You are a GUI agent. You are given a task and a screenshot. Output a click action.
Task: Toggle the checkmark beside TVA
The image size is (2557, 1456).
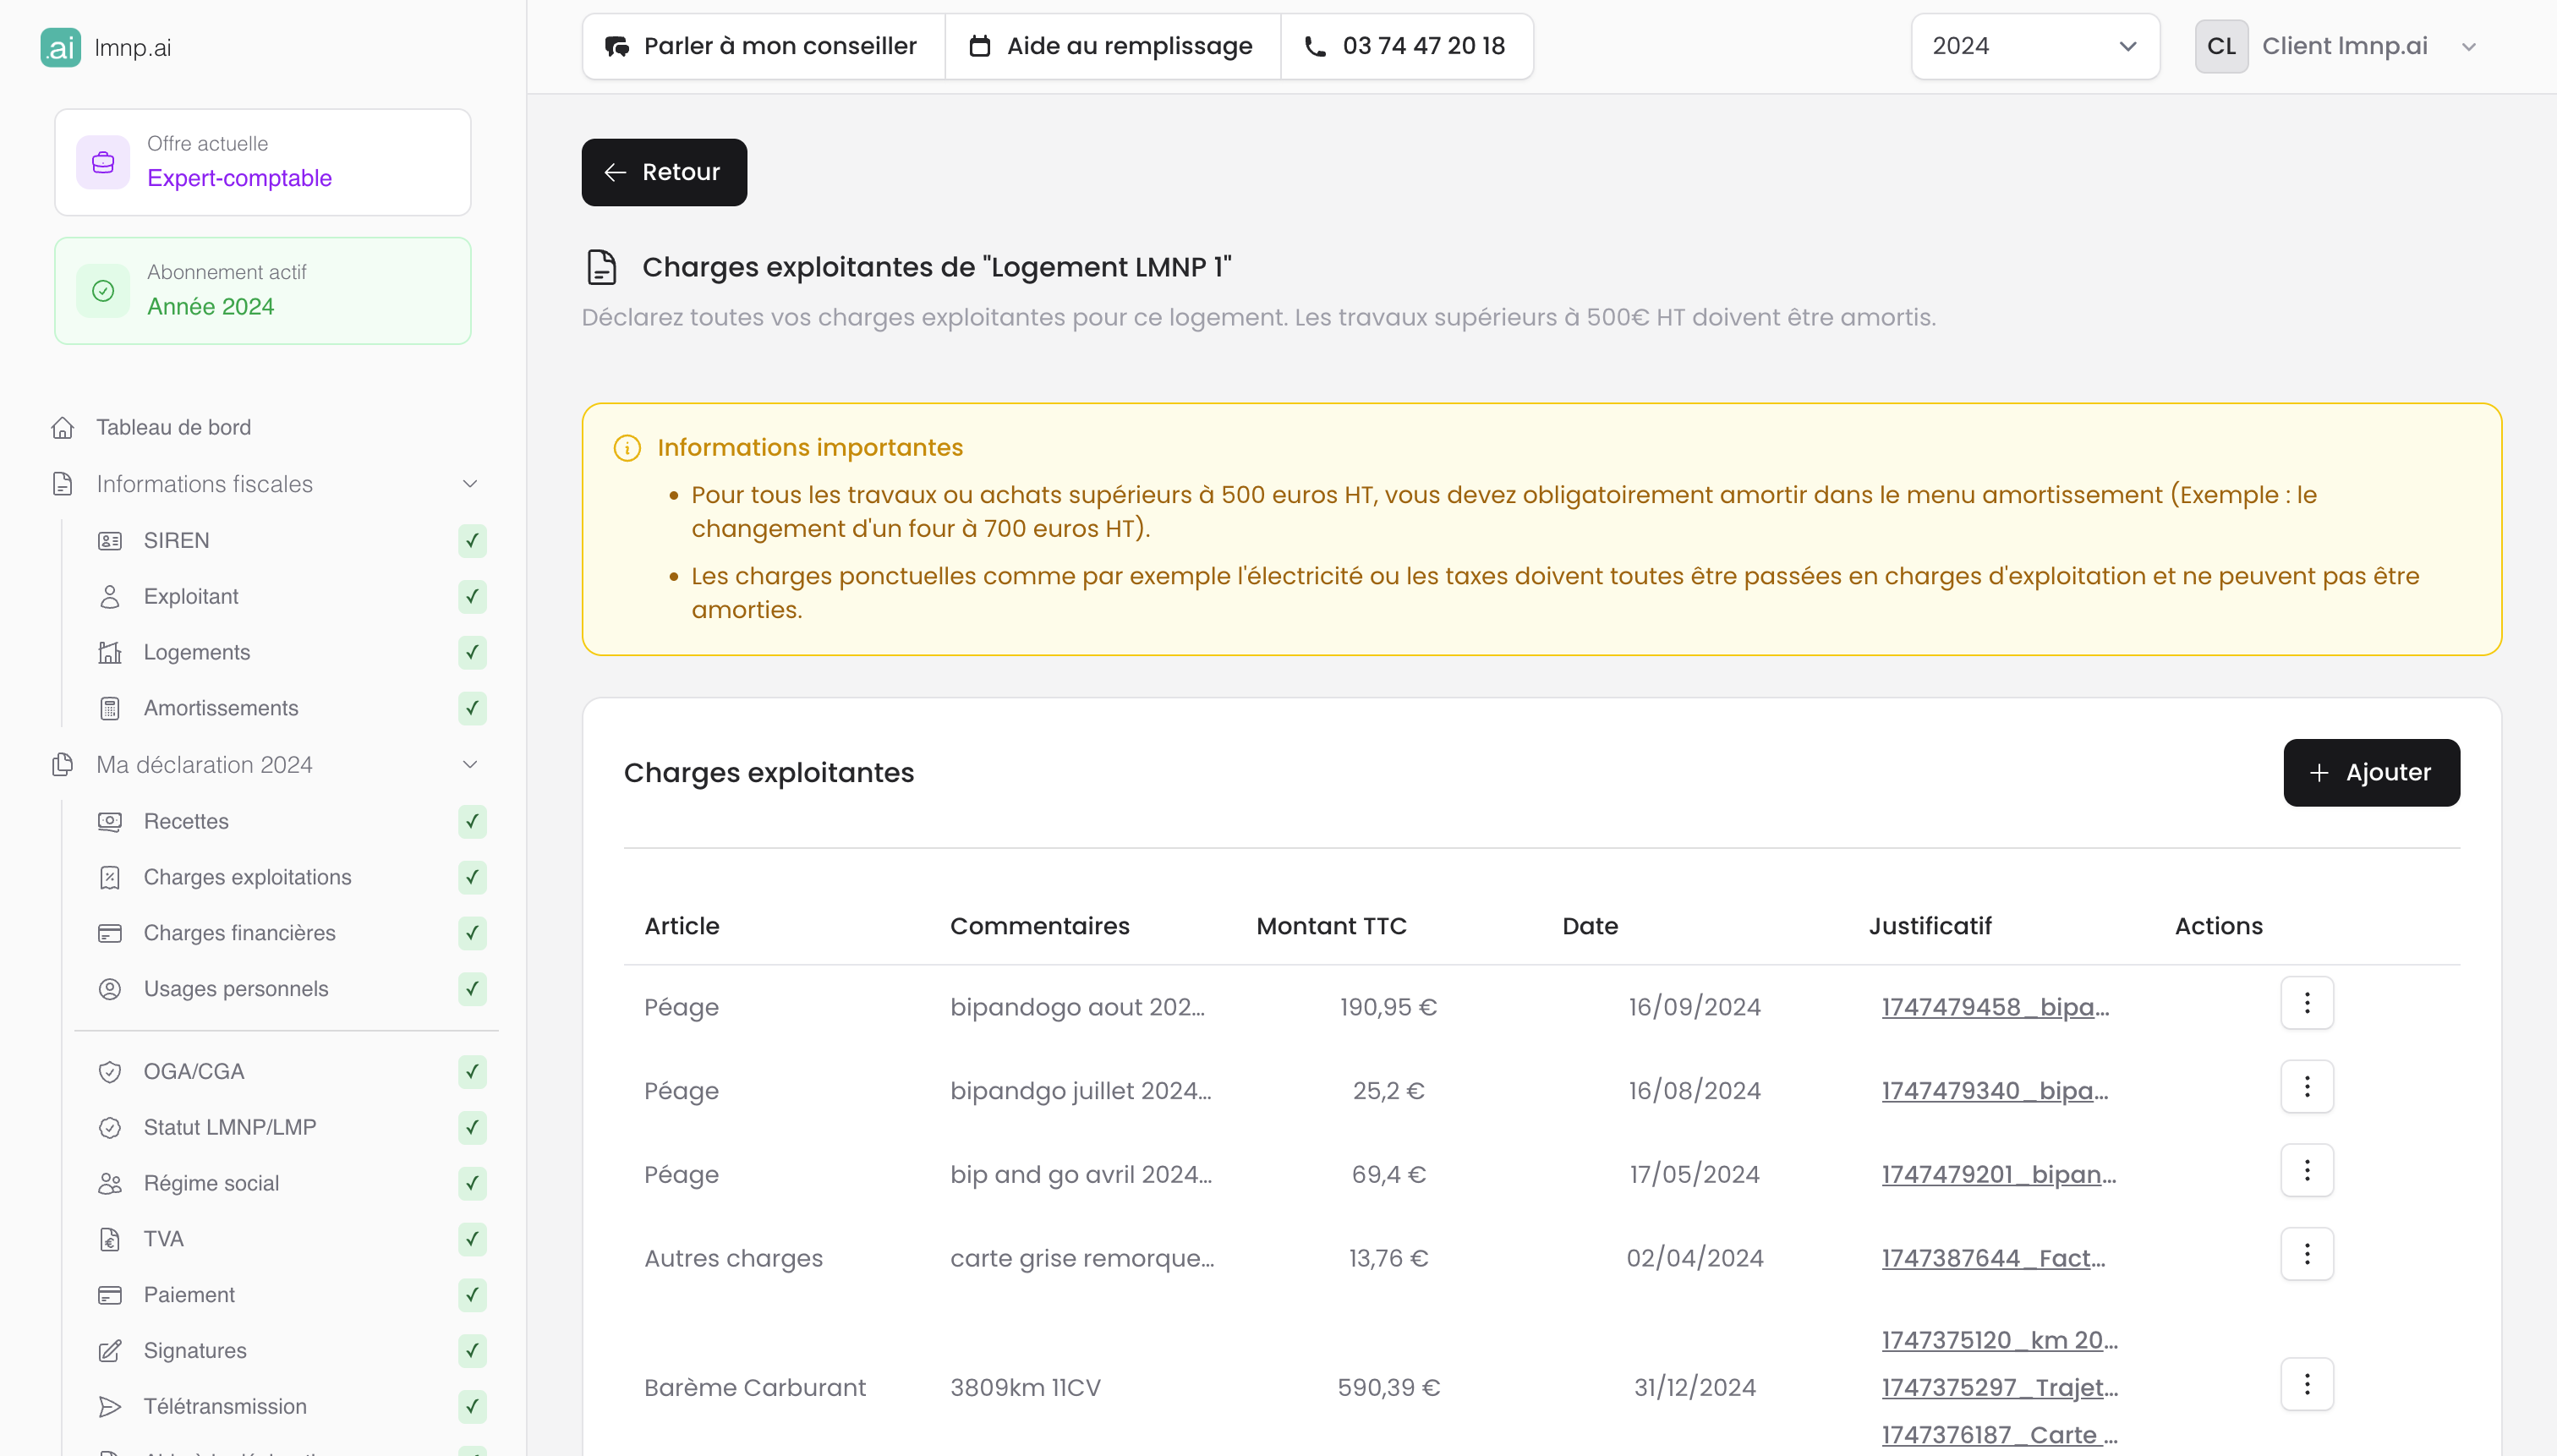(471, 1239)
